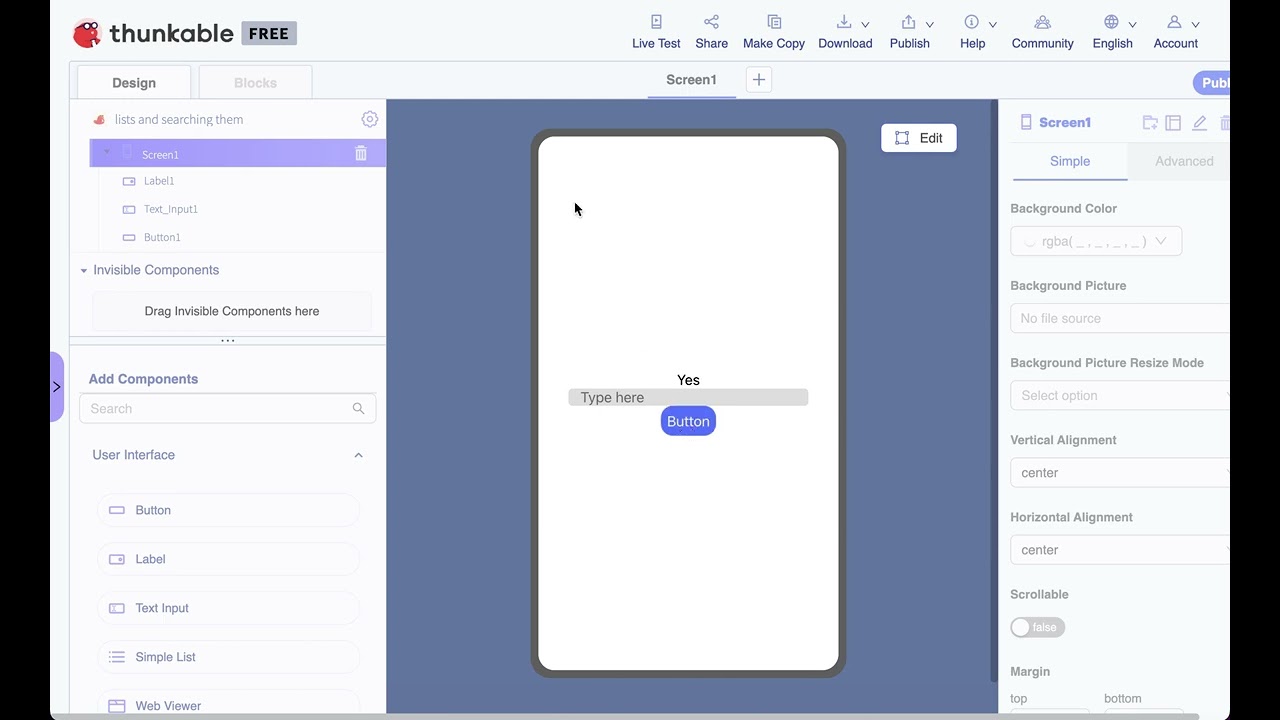Toggle the Scrollable switch
The image size is (1280, 720).
point(1038,627)
